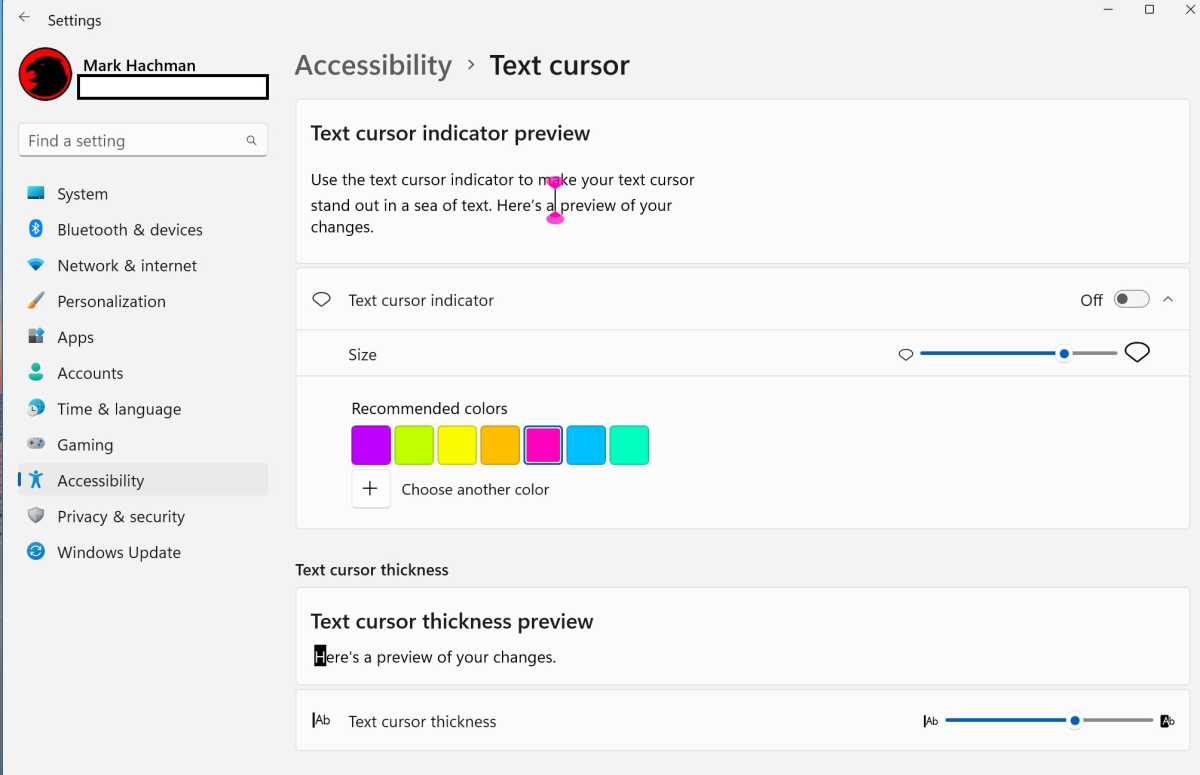Click the Bluetooth & devices icon
The height and width of the screenshot is (775, 1200).
coord(36,229)
